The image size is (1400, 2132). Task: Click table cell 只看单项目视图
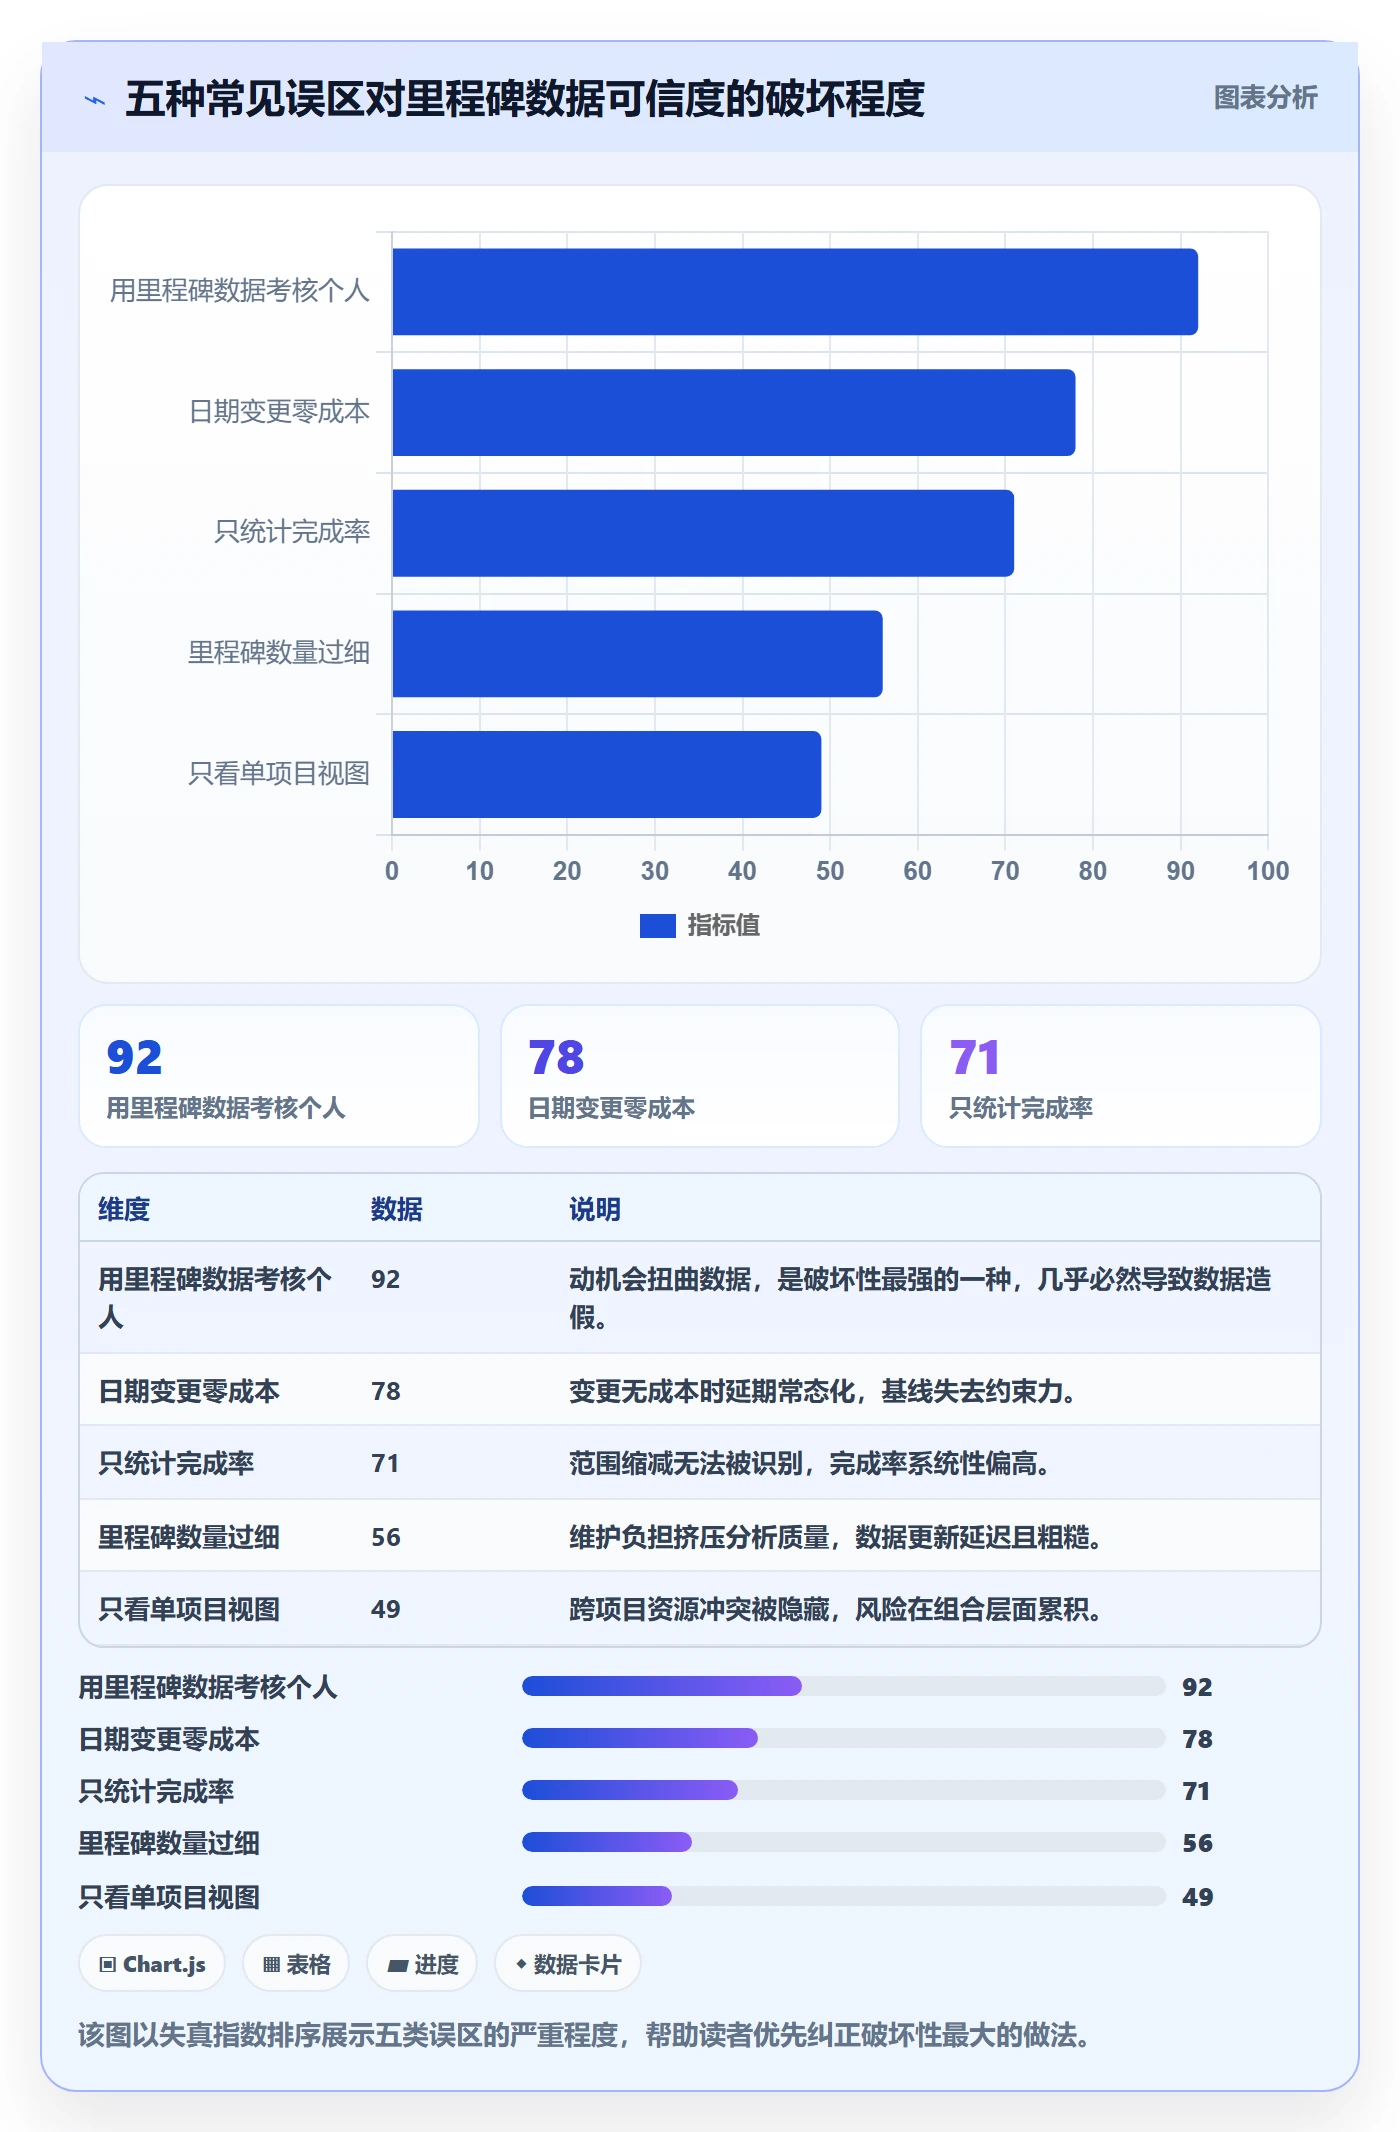tap(189, 1609)
